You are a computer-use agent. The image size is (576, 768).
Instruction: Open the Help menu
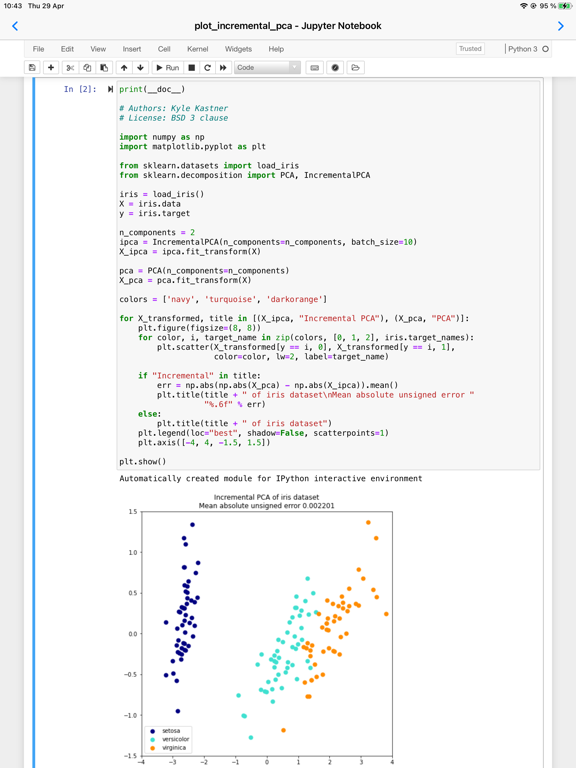tap(276, 49)
